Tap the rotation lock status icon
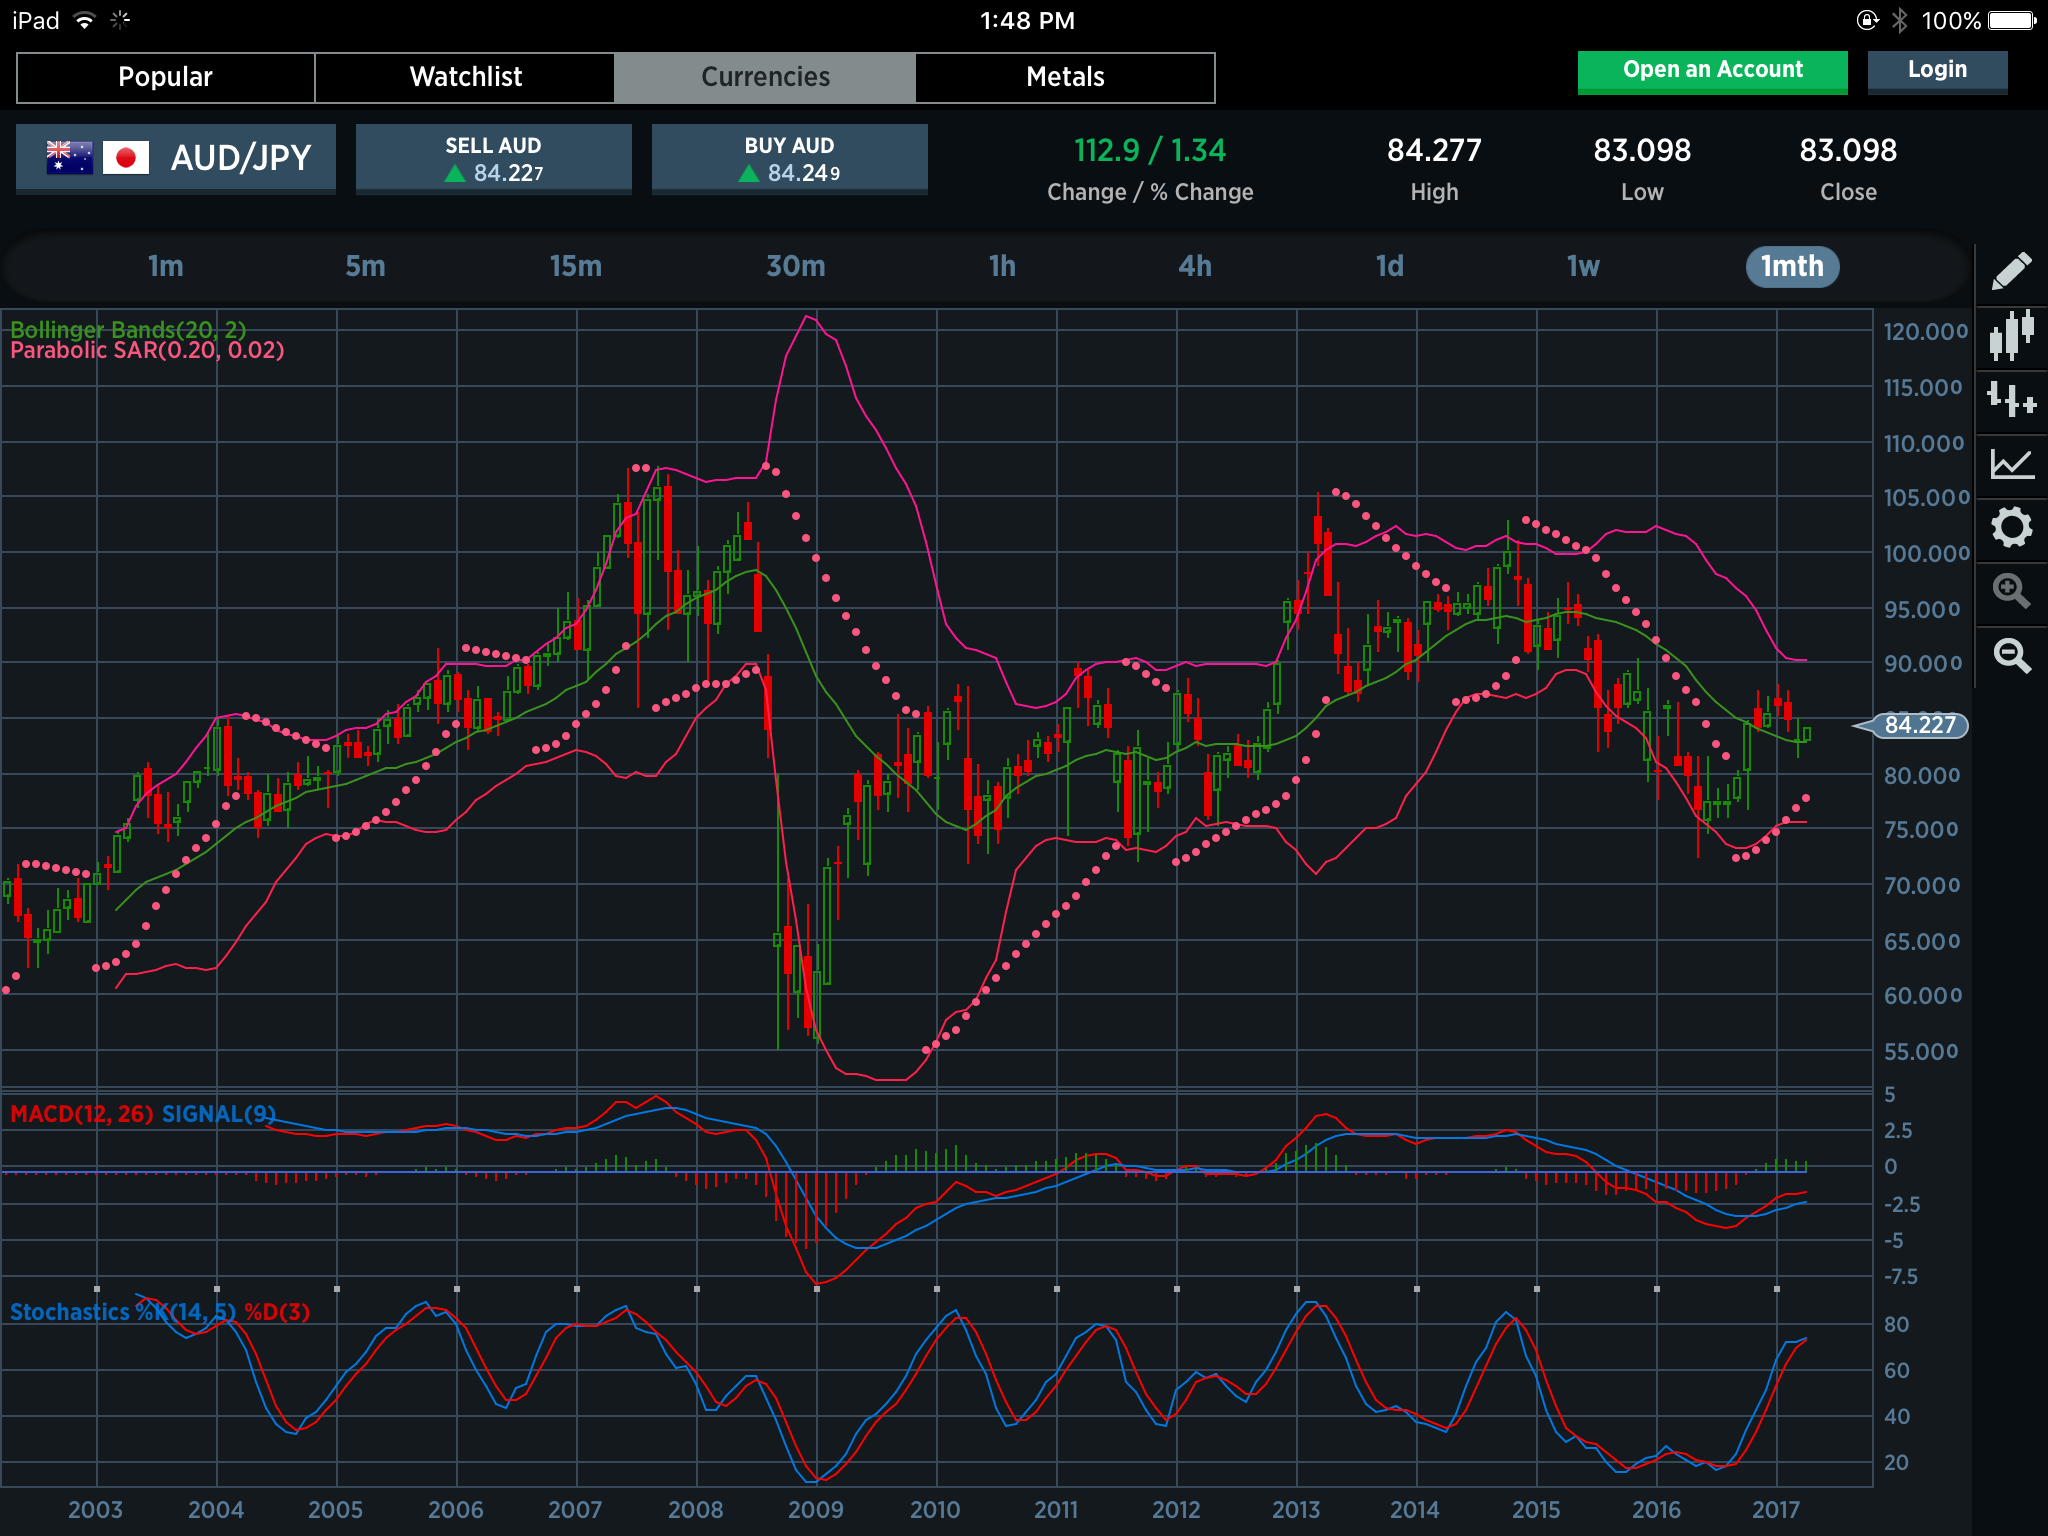 1867,20
